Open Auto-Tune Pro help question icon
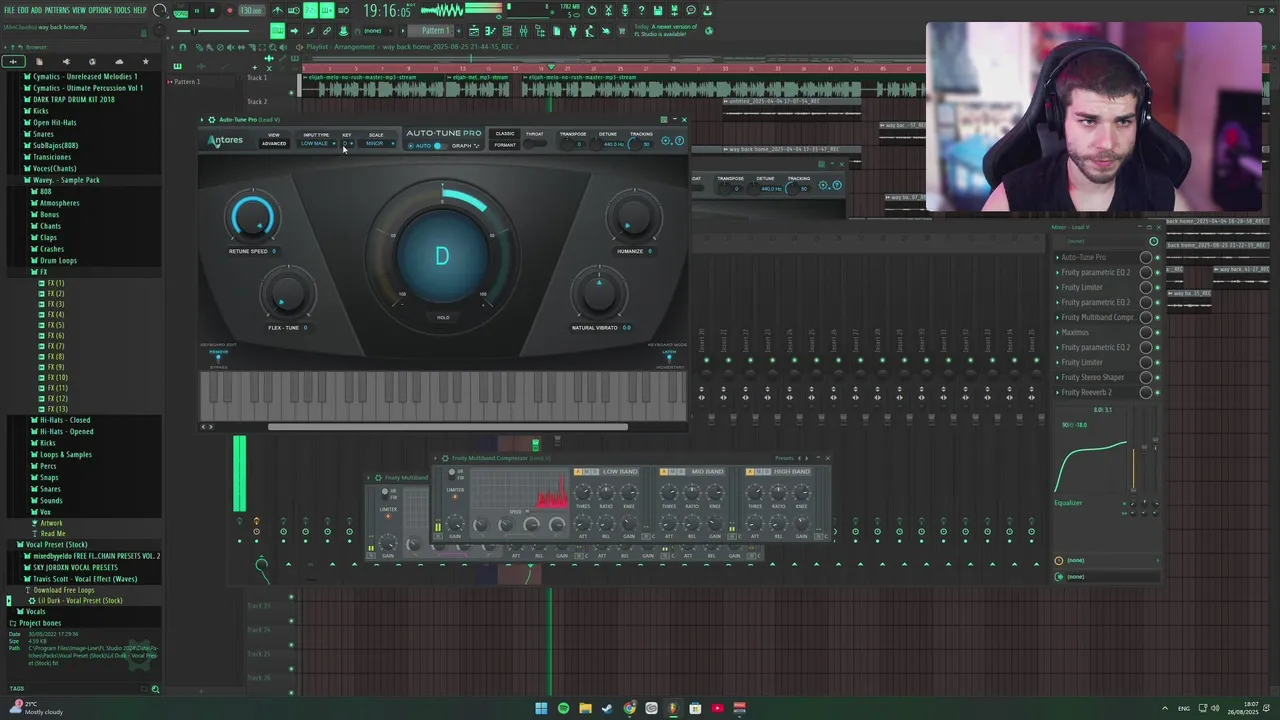Image resolution: width=1280 pixels, height=720 pixels. click(x=679, y=141)
